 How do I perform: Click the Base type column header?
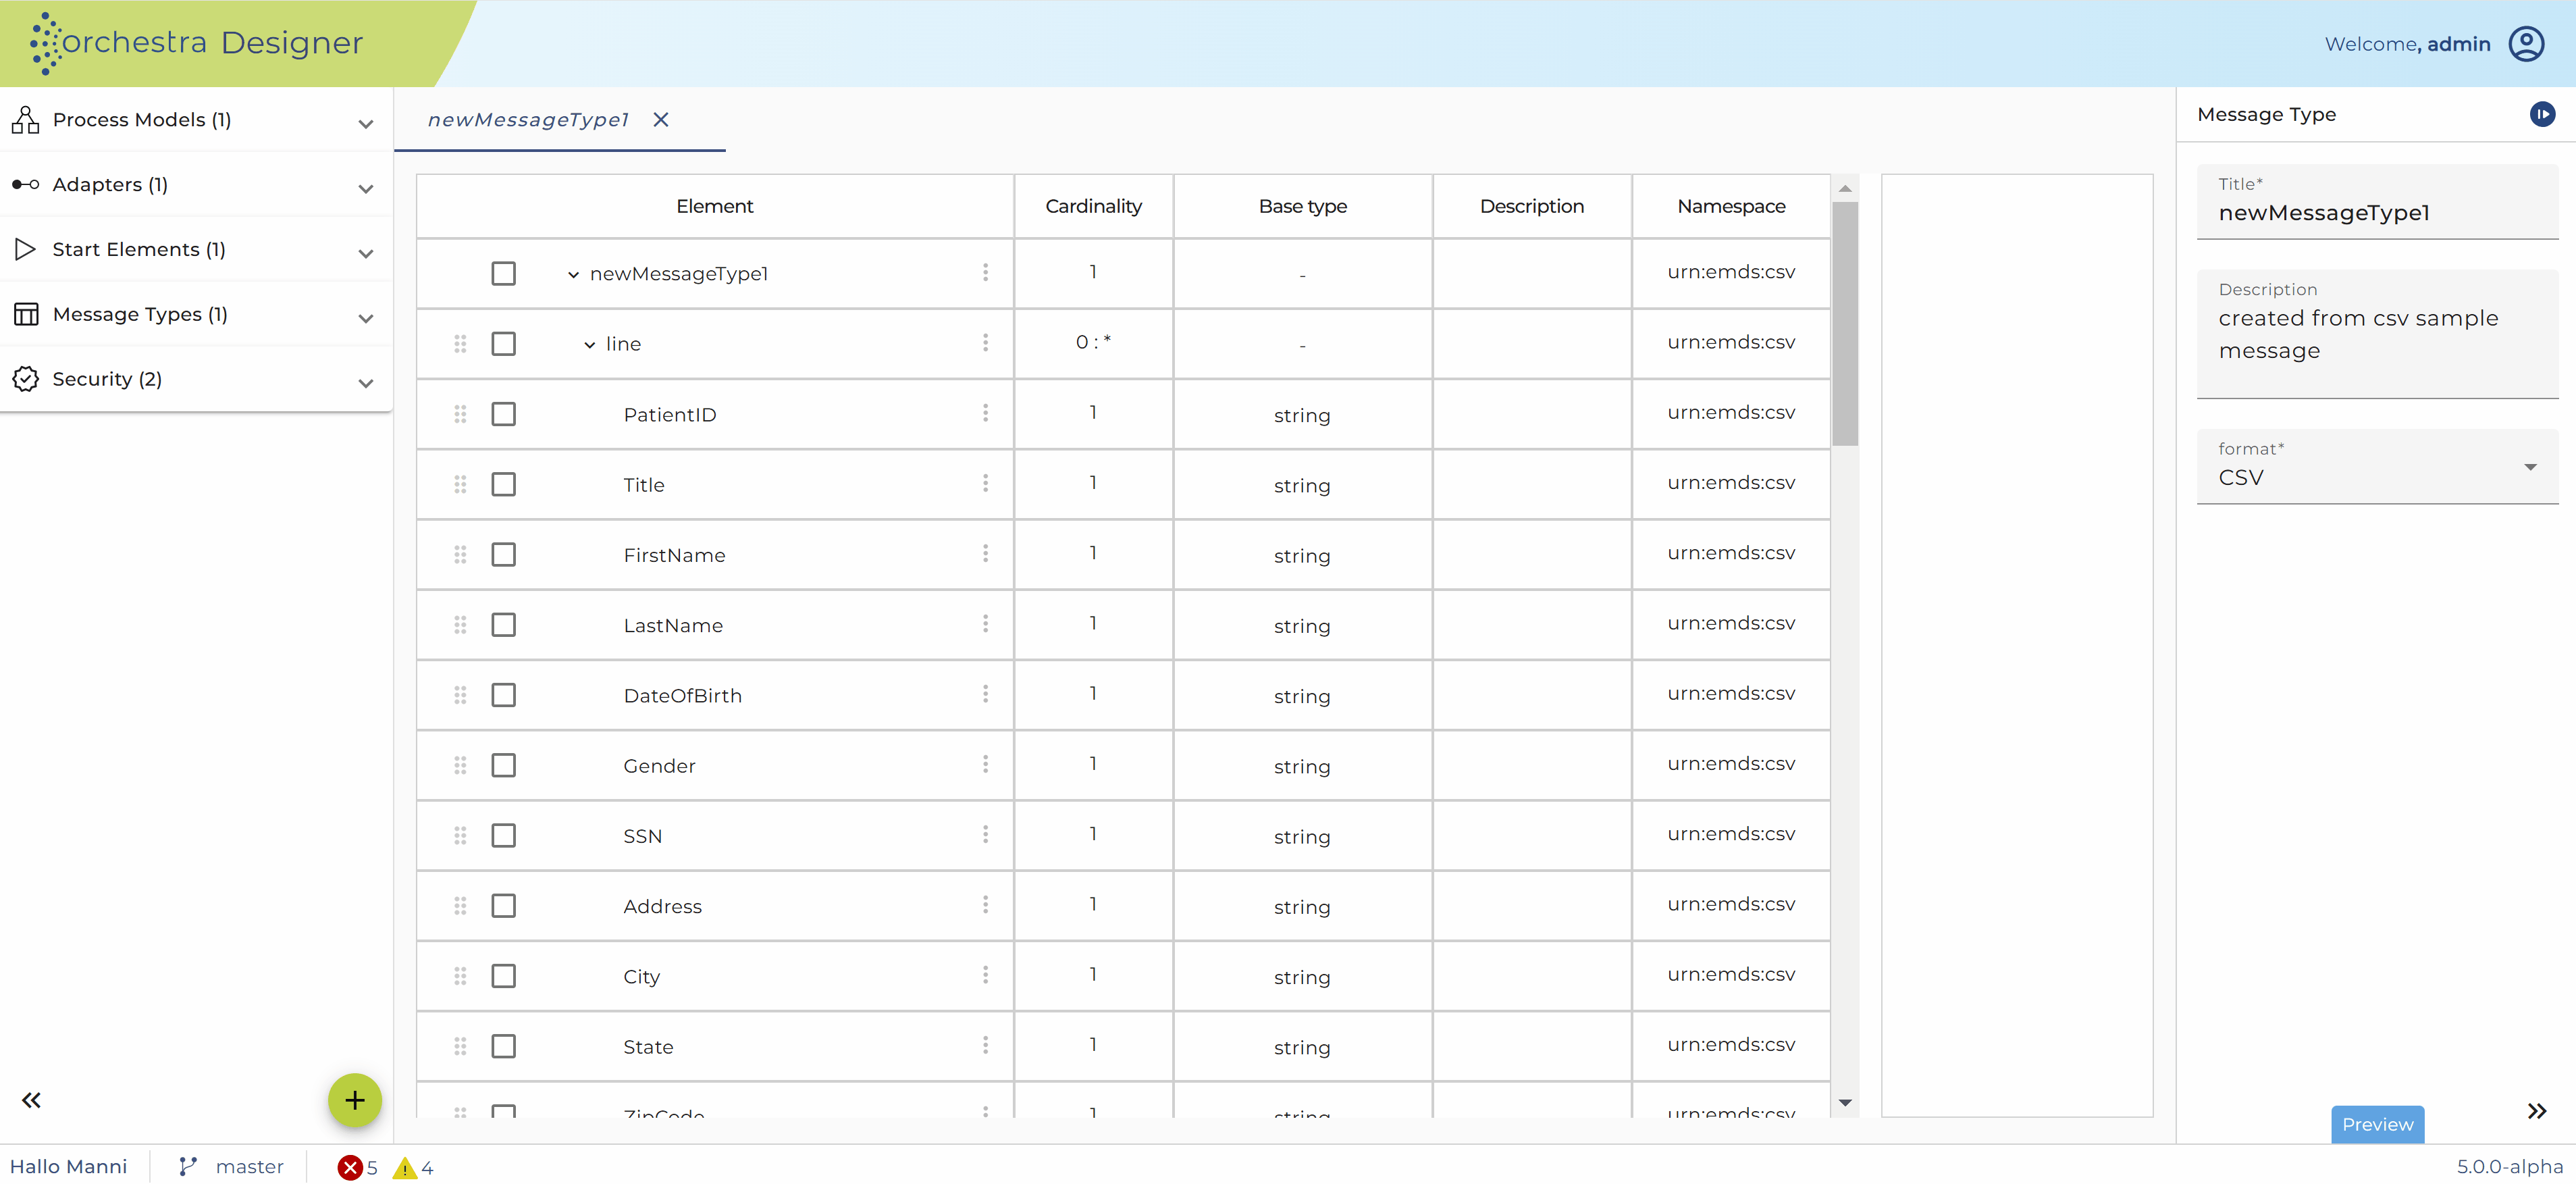pos(1302,206)
